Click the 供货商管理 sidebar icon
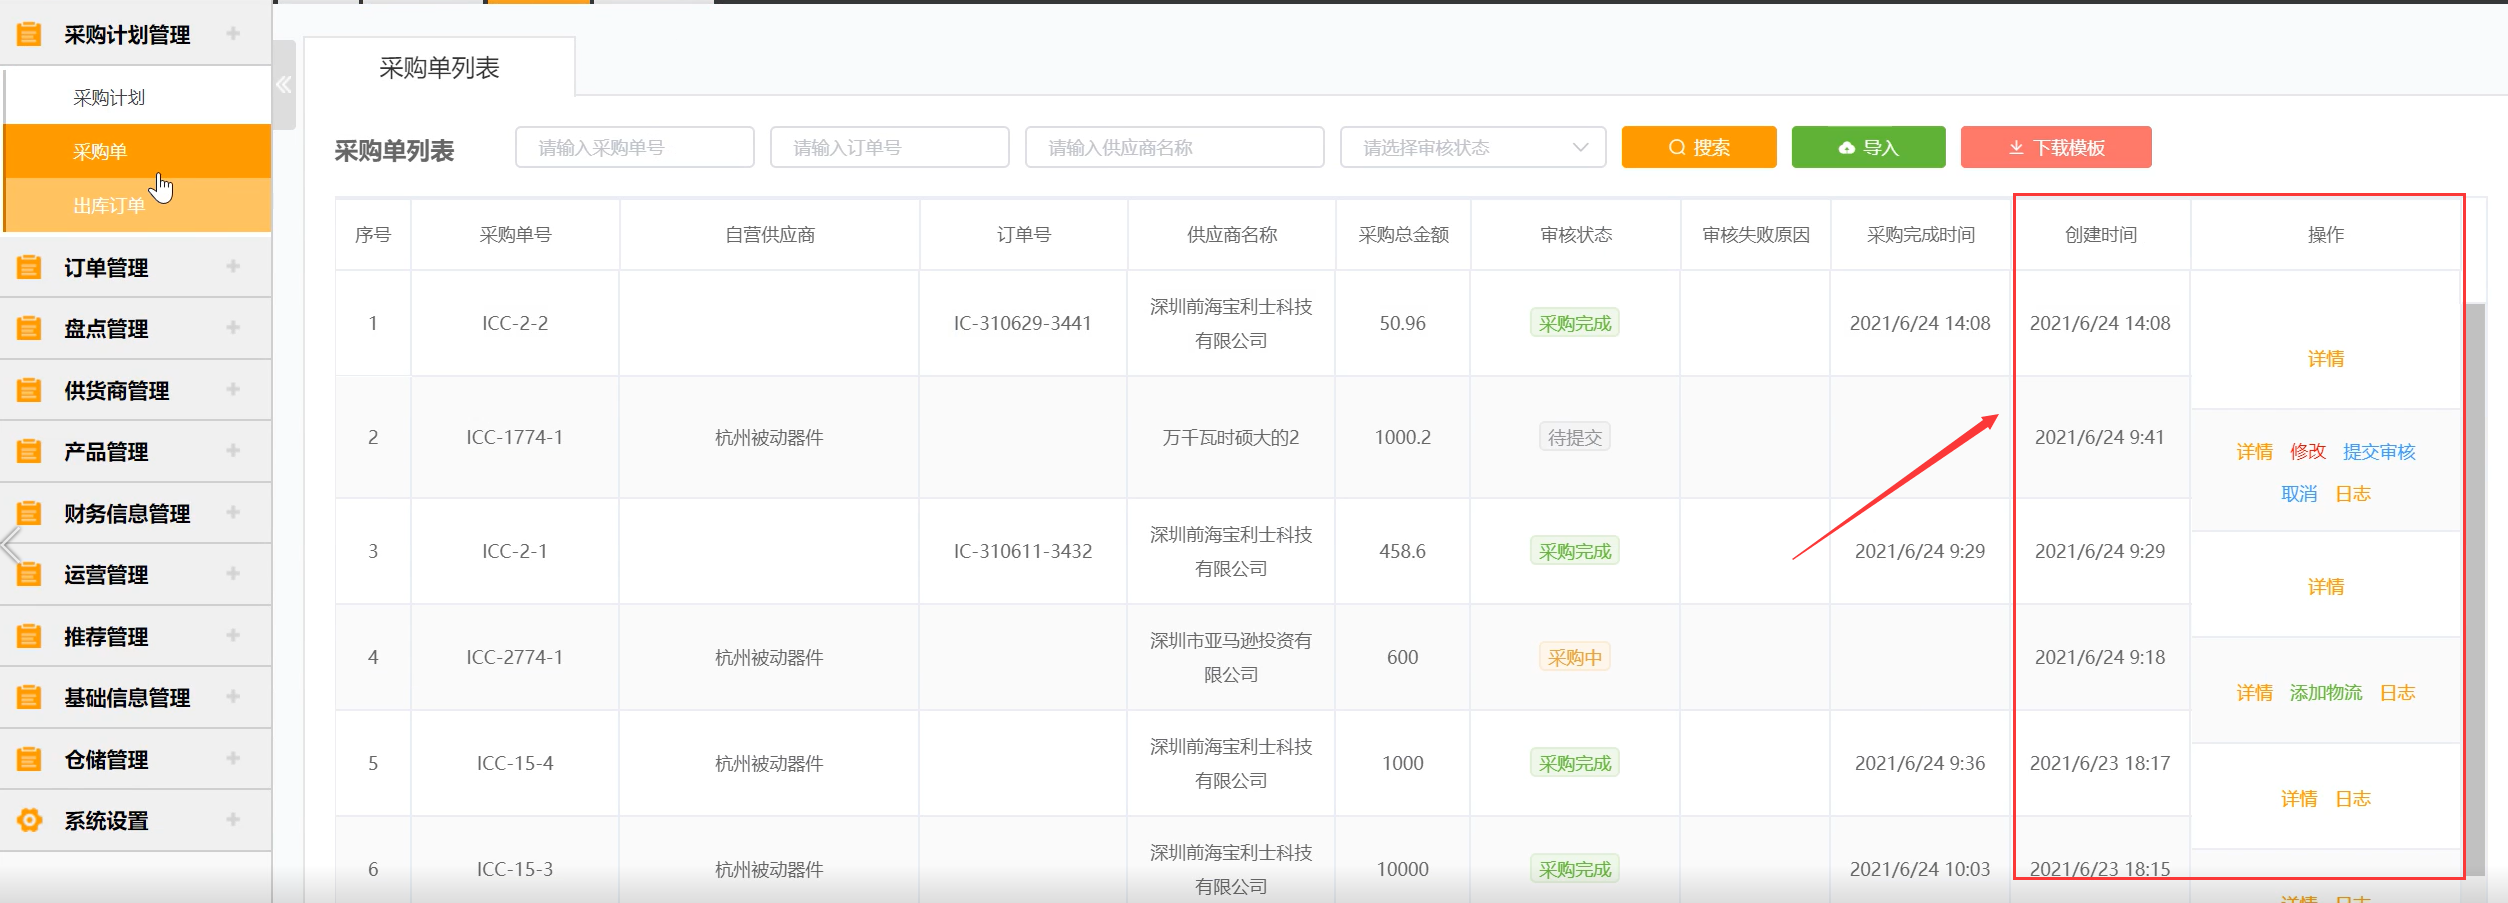Viewport: 2508px width, 903px height. [x=29, y=389]
